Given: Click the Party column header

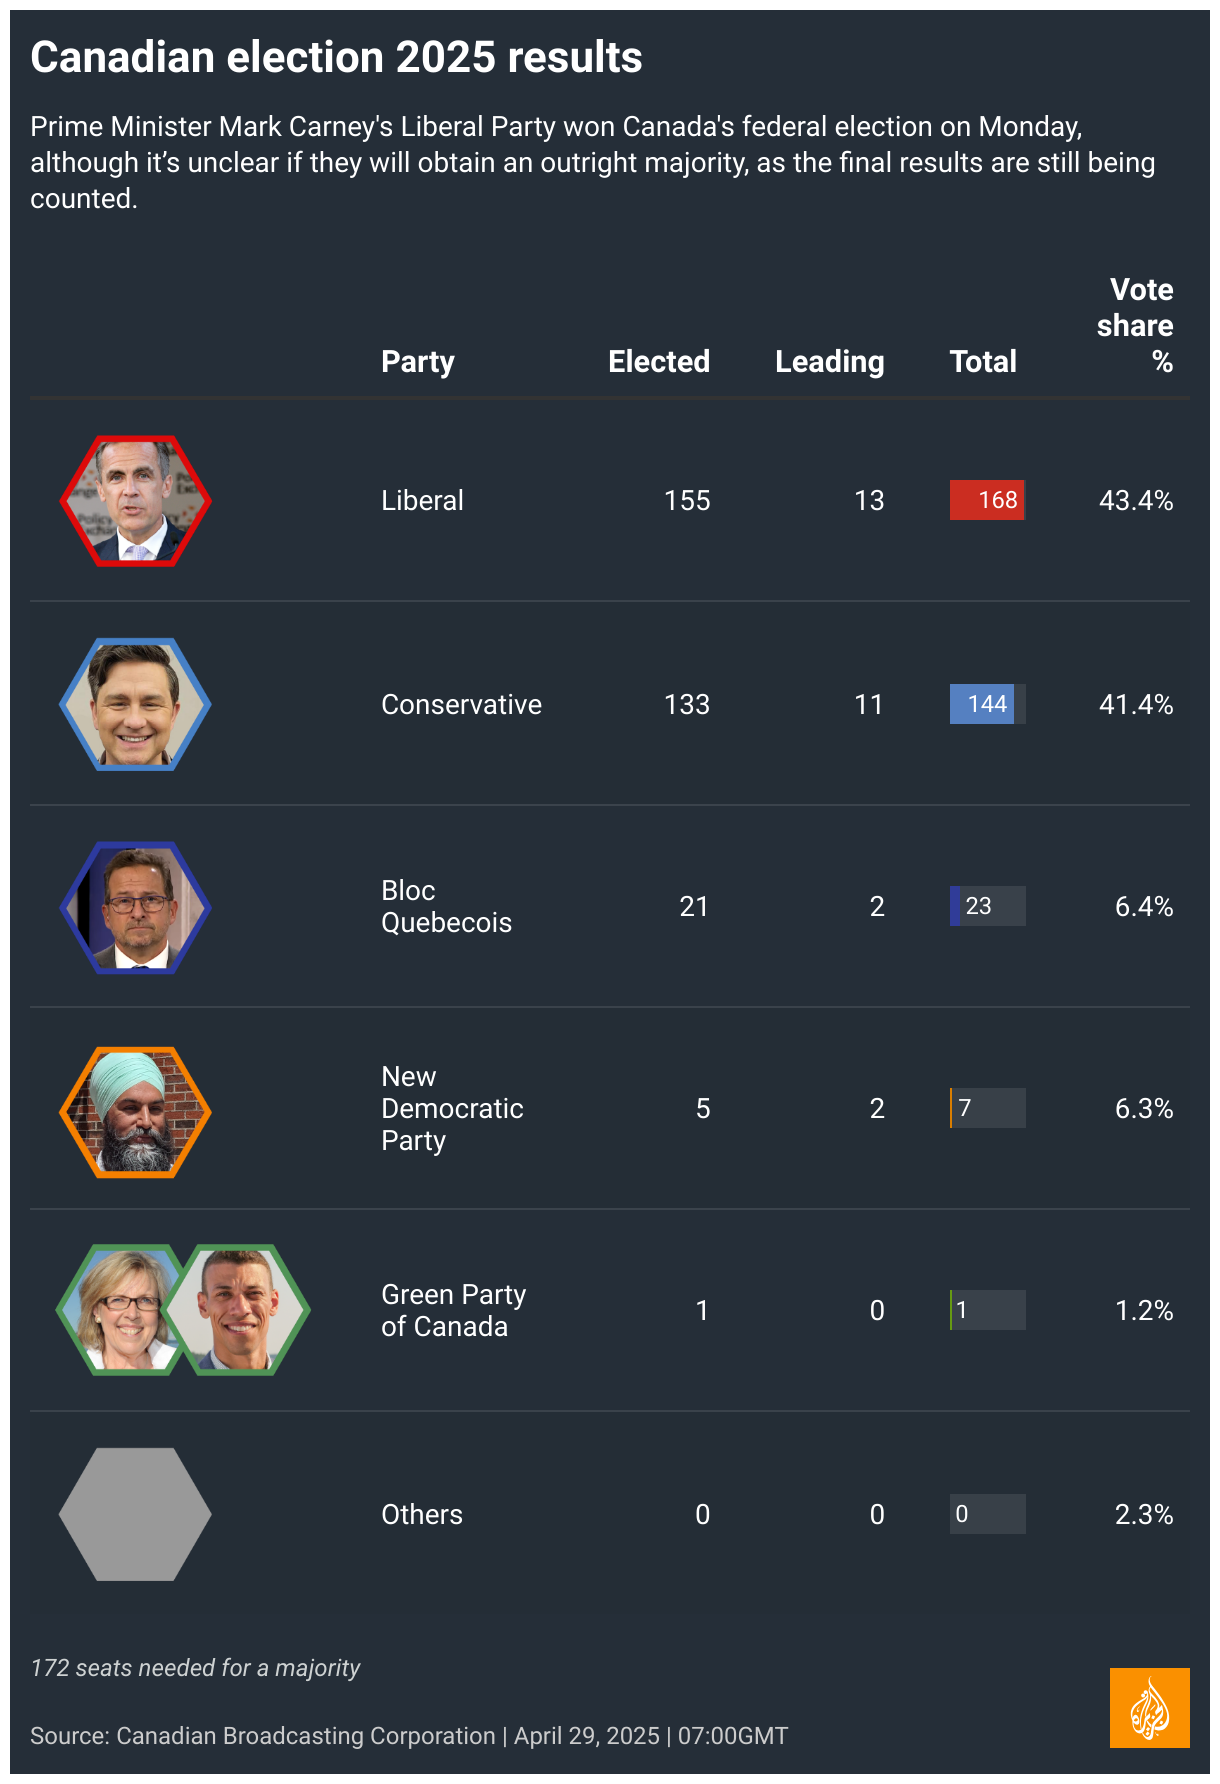Looking at the screenshot, I should [418, 361].
